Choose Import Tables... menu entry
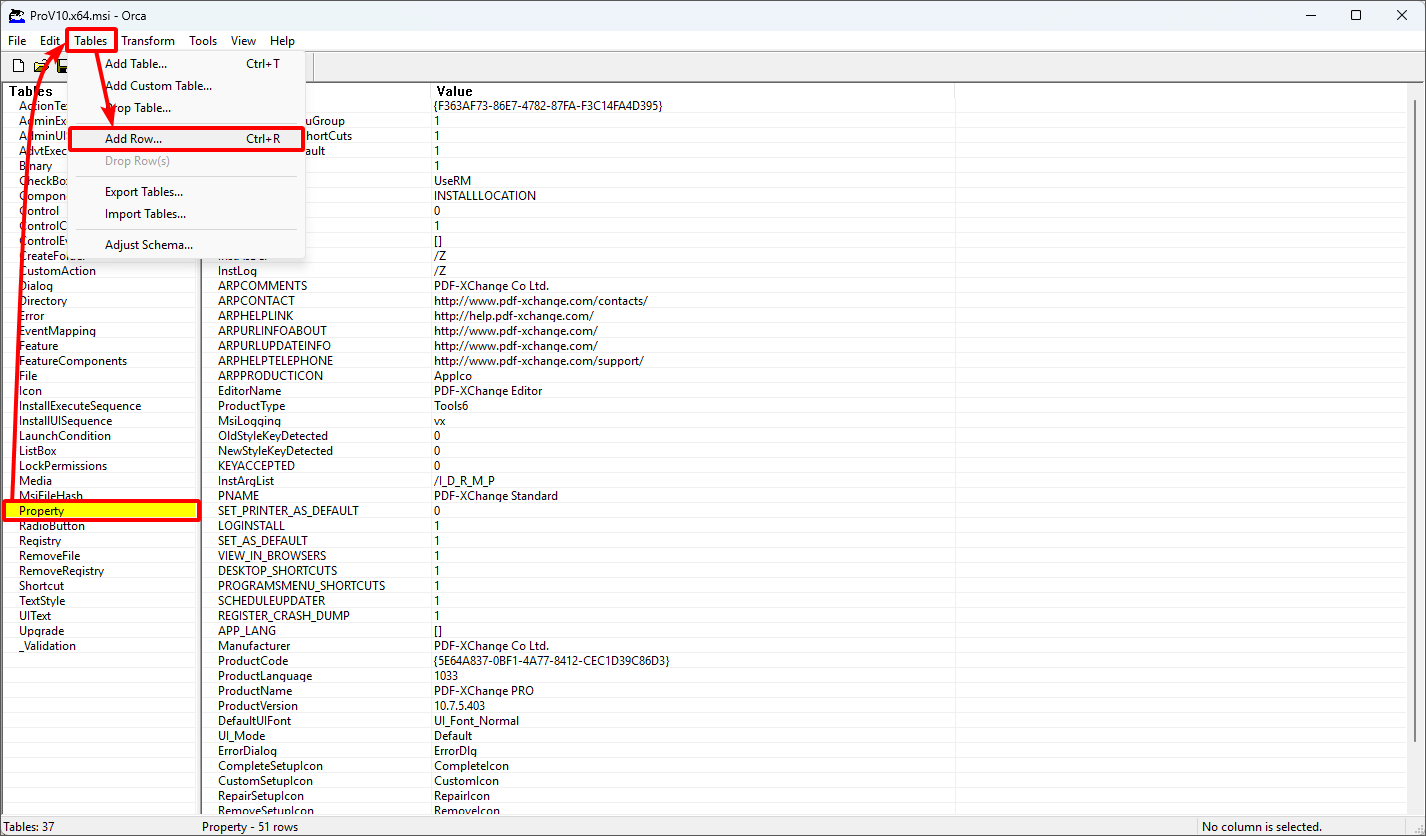 pos(186,214)
